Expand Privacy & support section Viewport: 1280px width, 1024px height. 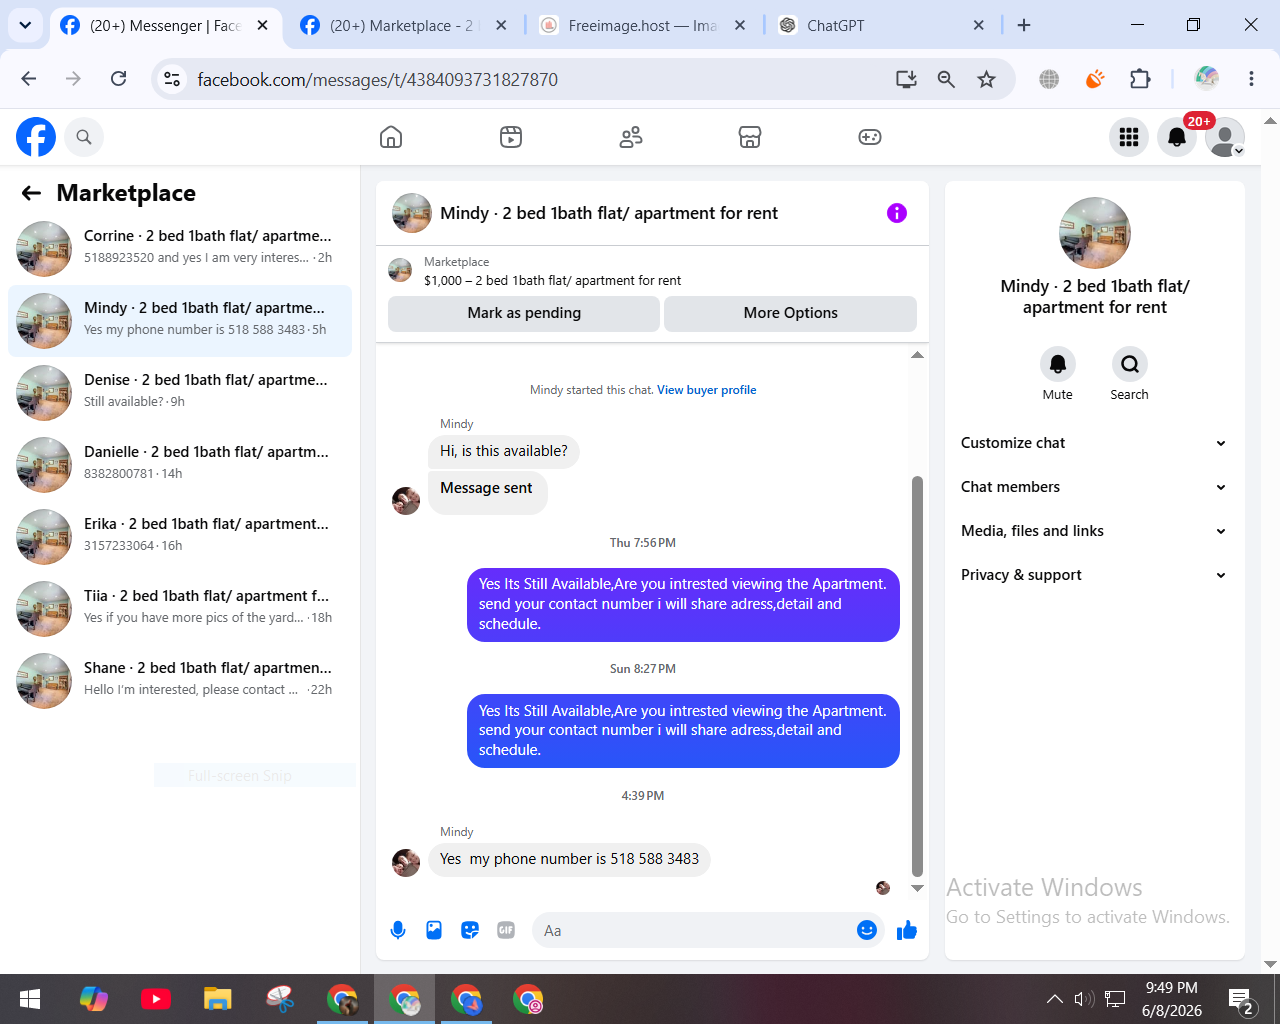pos(1094,575)
